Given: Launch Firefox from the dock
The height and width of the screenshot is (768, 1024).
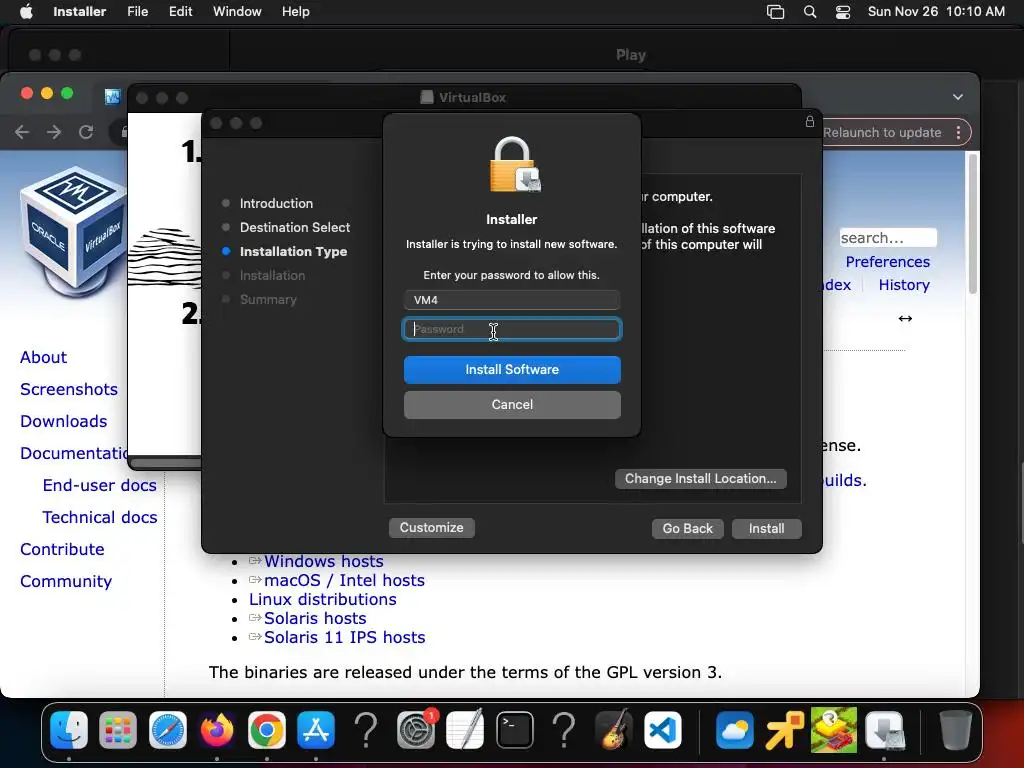Looking at the screenshot, I should (217, 729).
